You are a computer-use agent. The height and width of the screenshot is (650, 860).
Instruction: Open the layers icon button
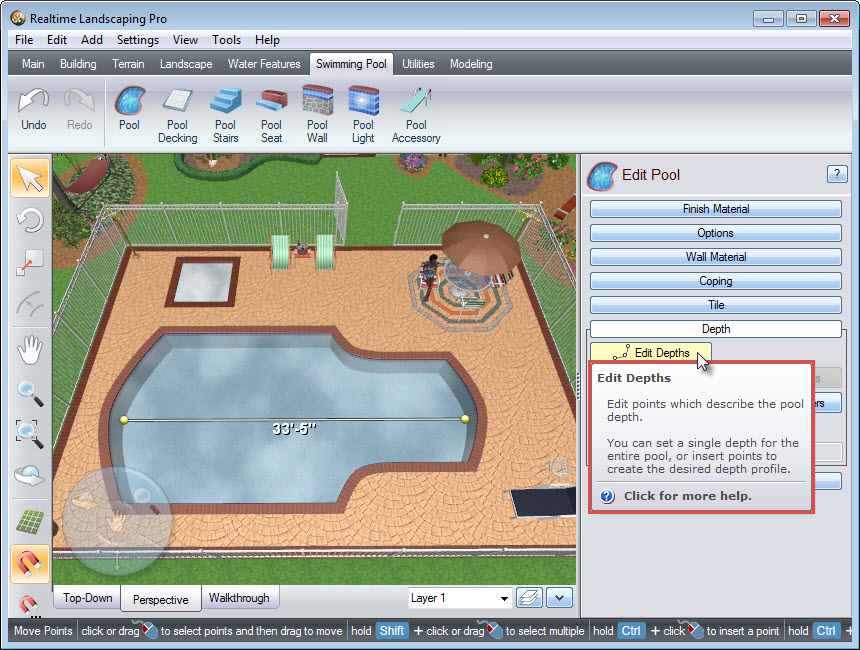coord(529,597)
